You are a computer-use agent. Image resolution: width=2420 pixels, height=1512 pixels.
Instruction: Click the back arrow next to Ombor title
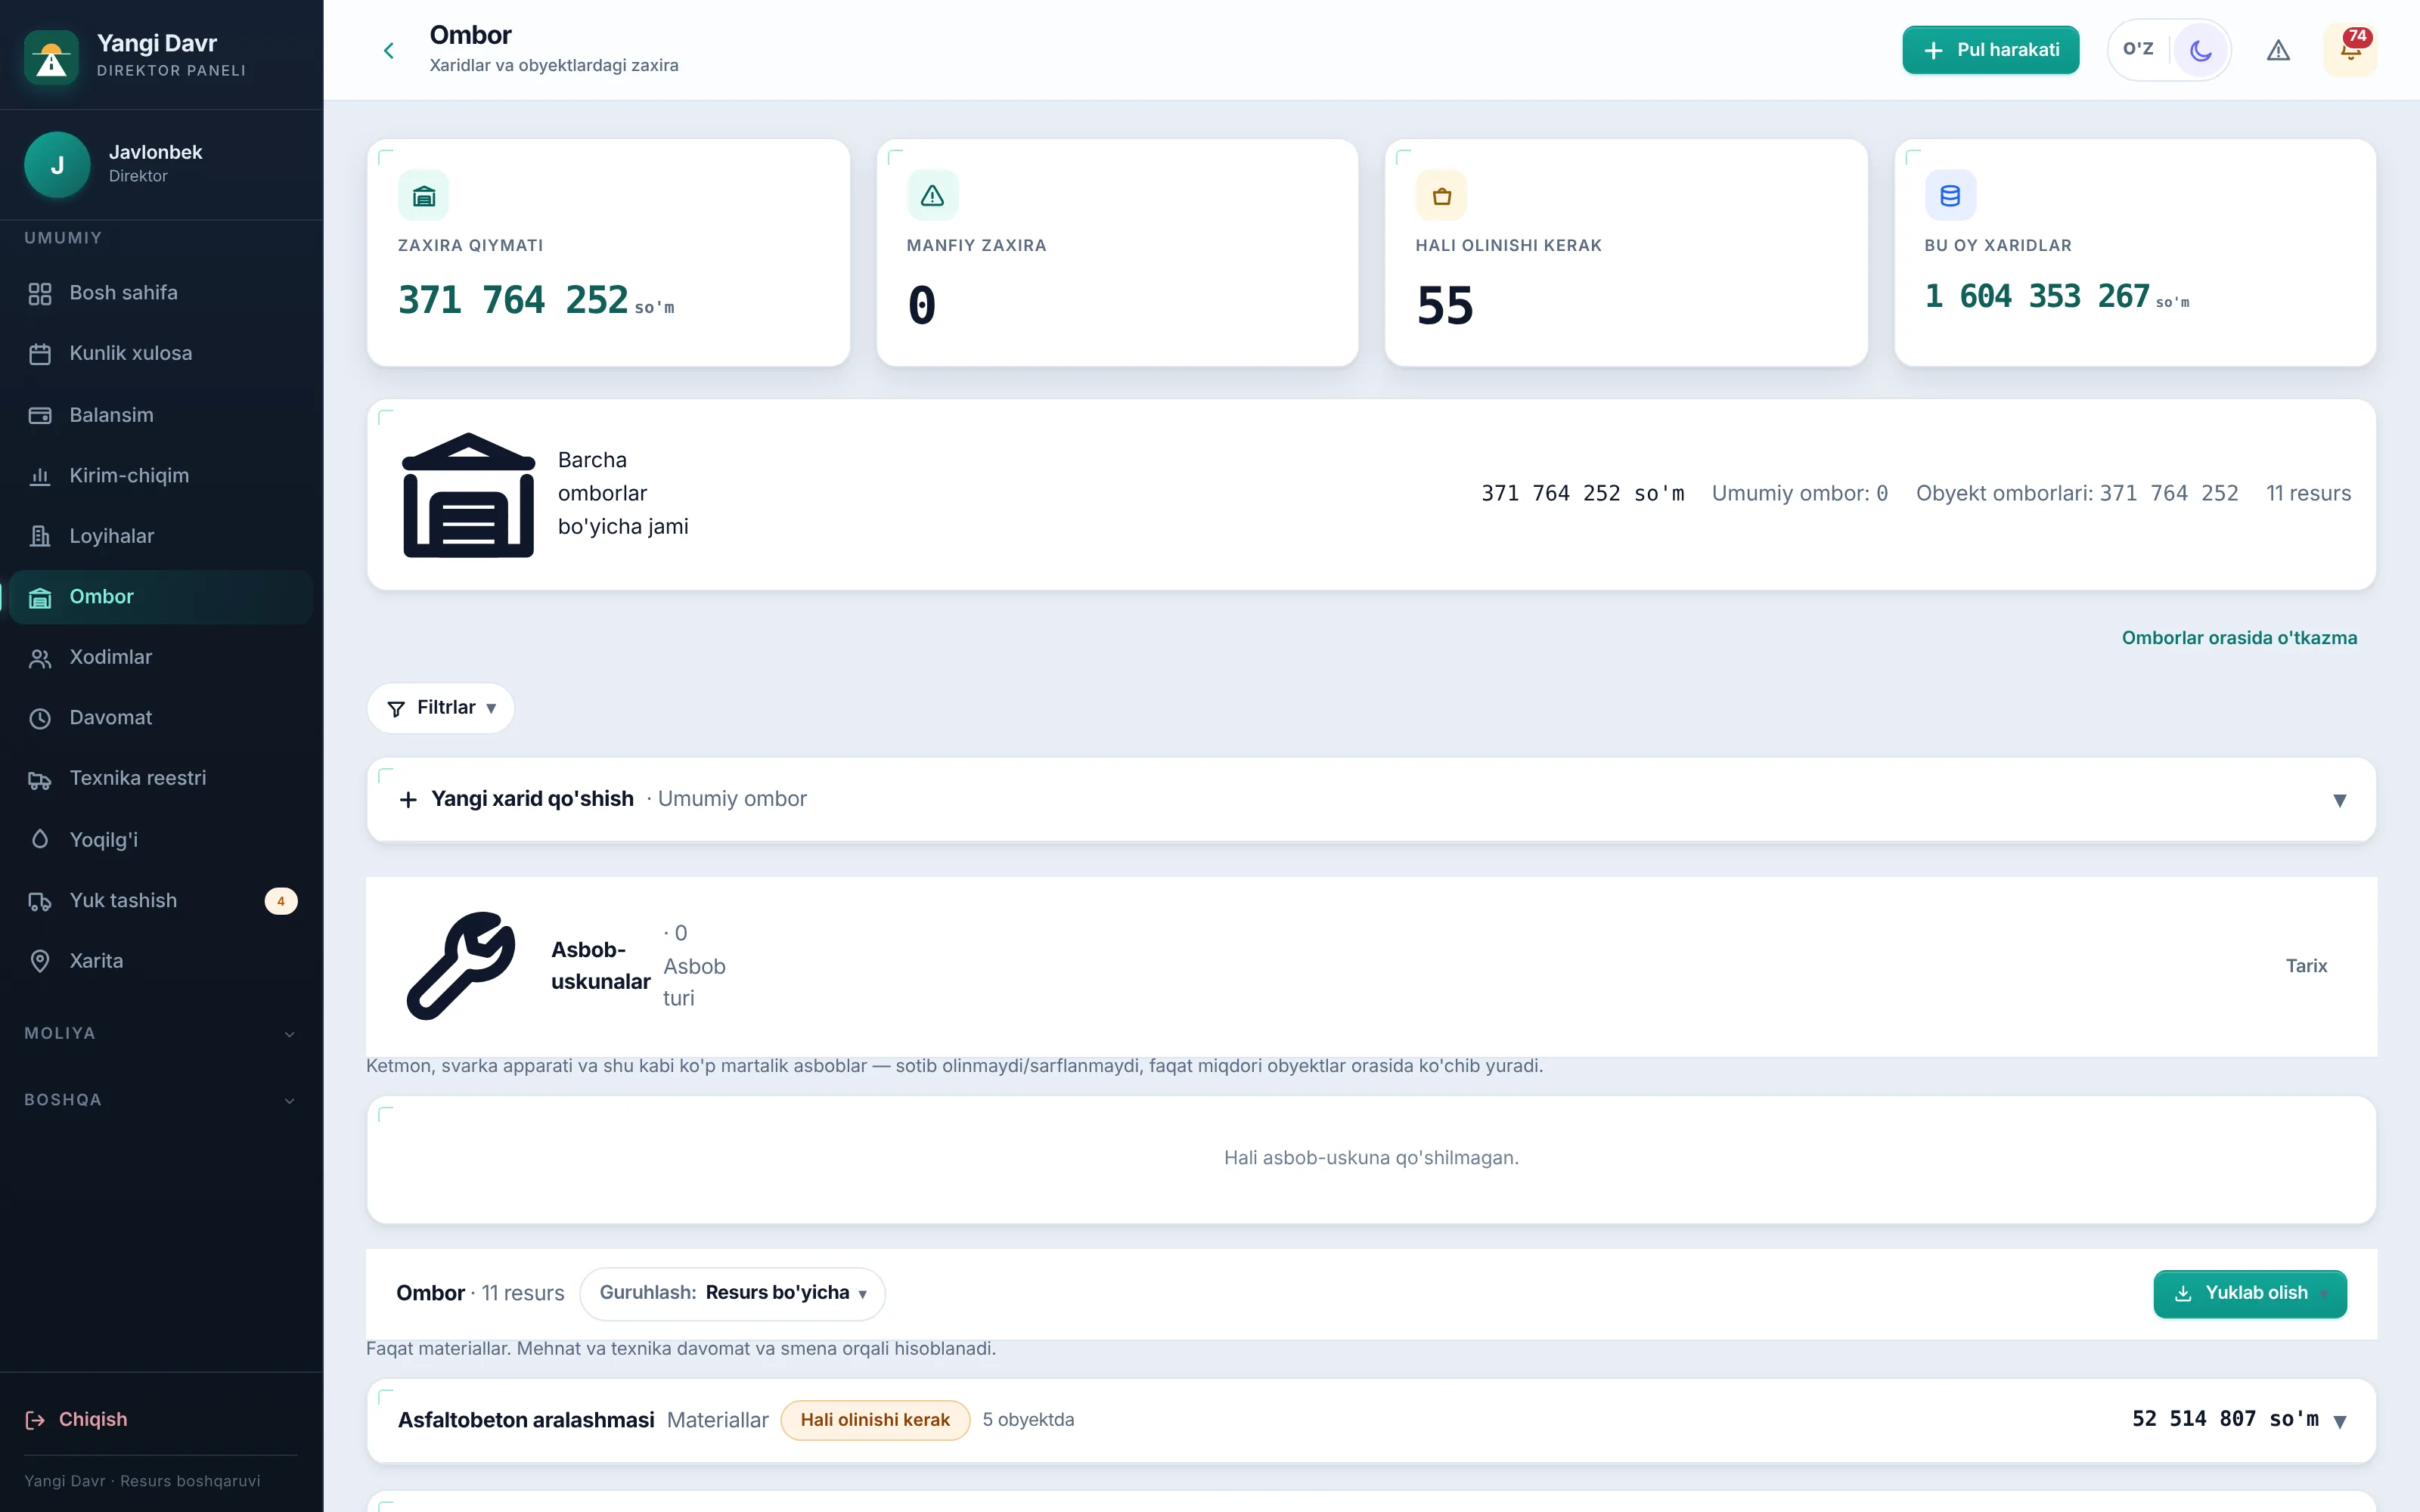coord(389,50)
